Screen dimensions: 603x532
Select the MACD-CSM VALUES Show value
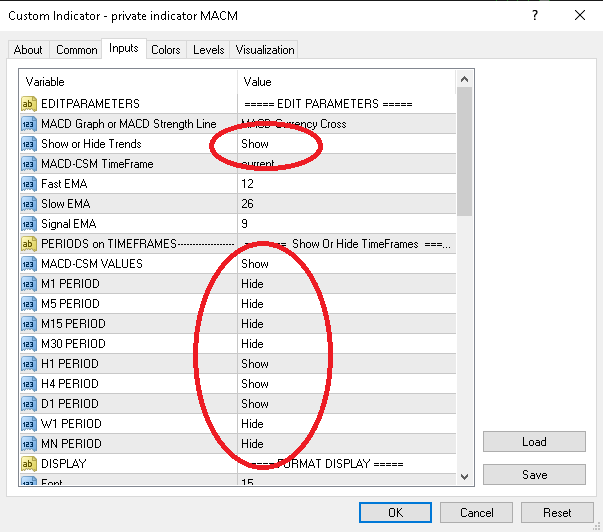(x=255, y=264)
